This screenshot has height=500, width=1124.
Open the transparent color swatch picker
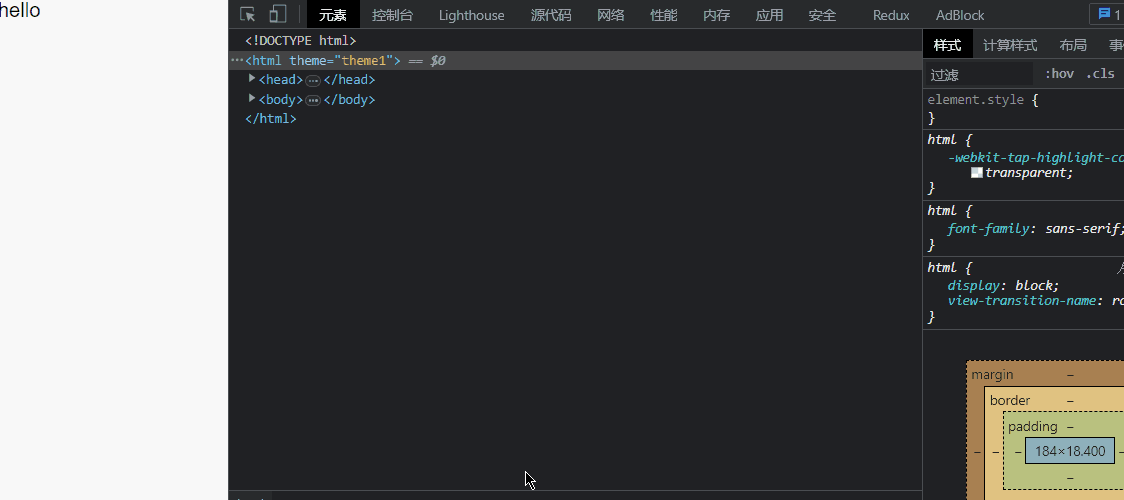click(976, 173)
